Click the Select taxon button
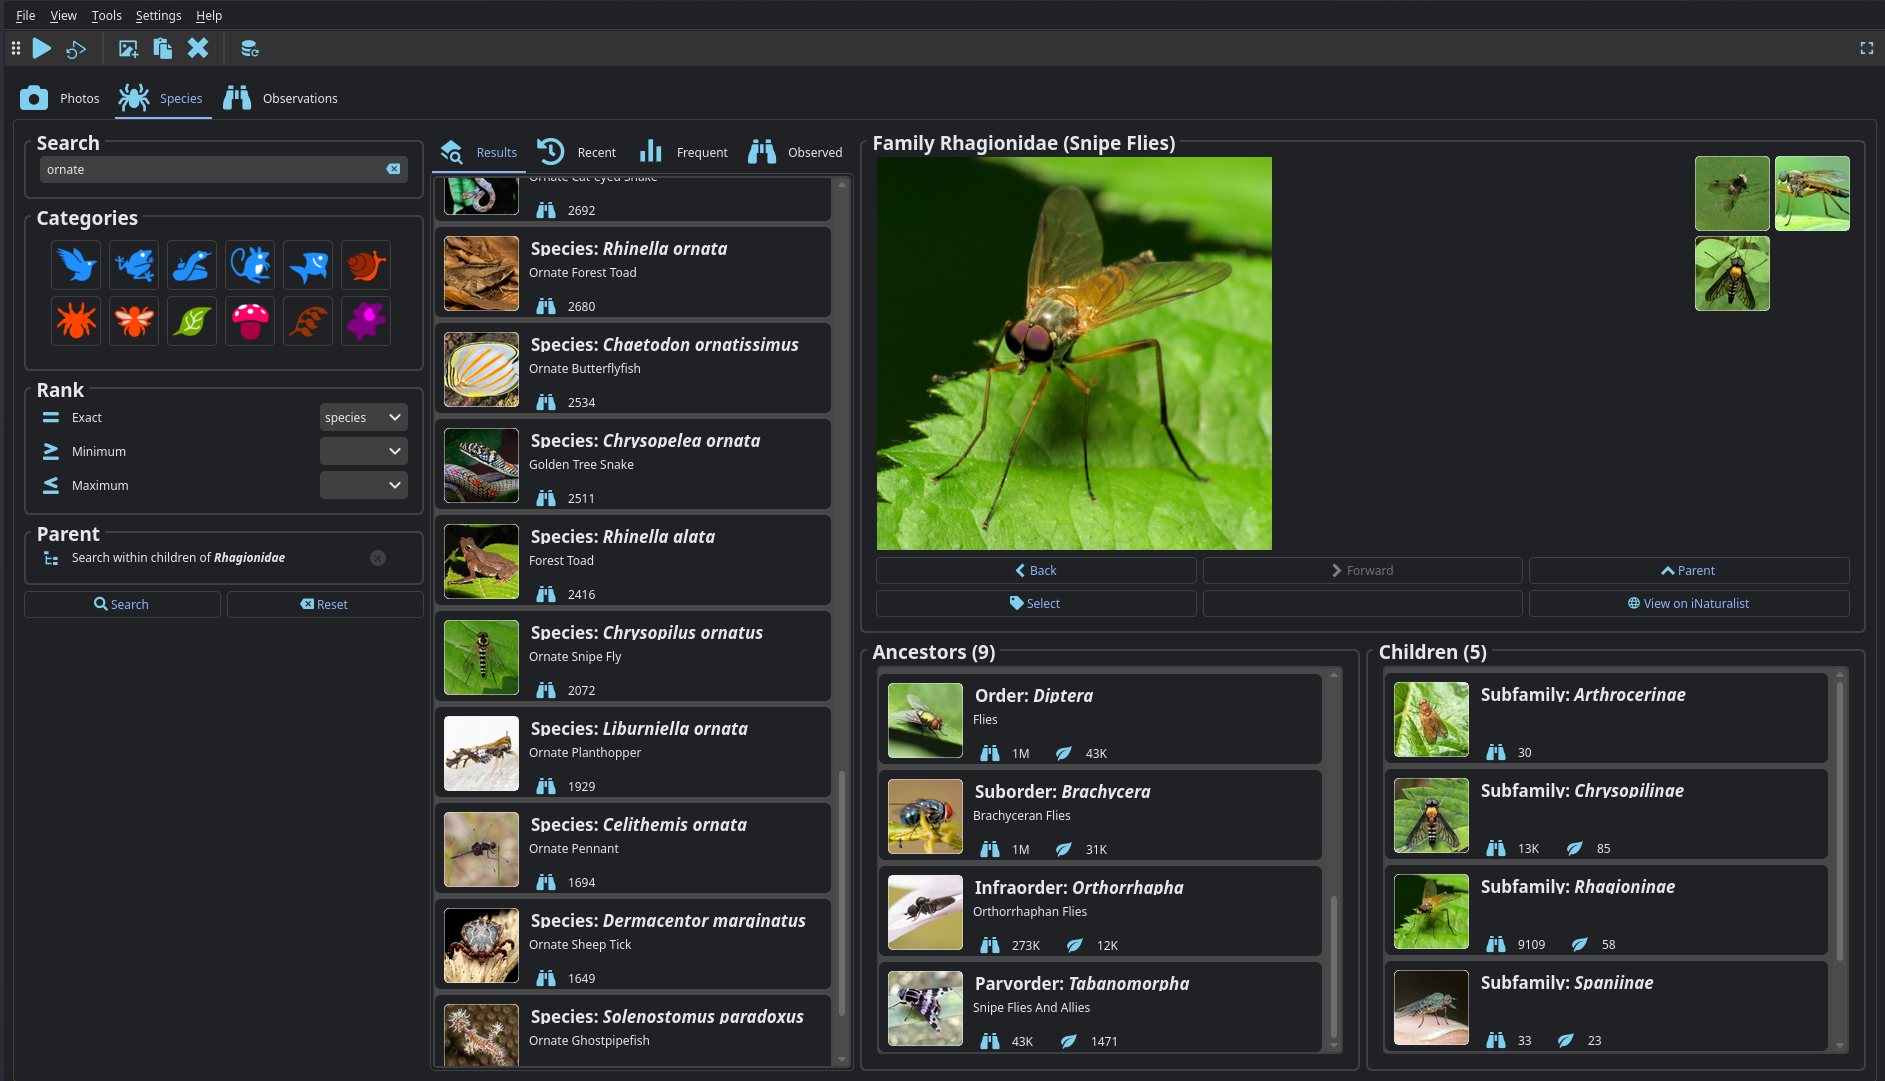The image size is (1885, 1081). point(1036,603)
